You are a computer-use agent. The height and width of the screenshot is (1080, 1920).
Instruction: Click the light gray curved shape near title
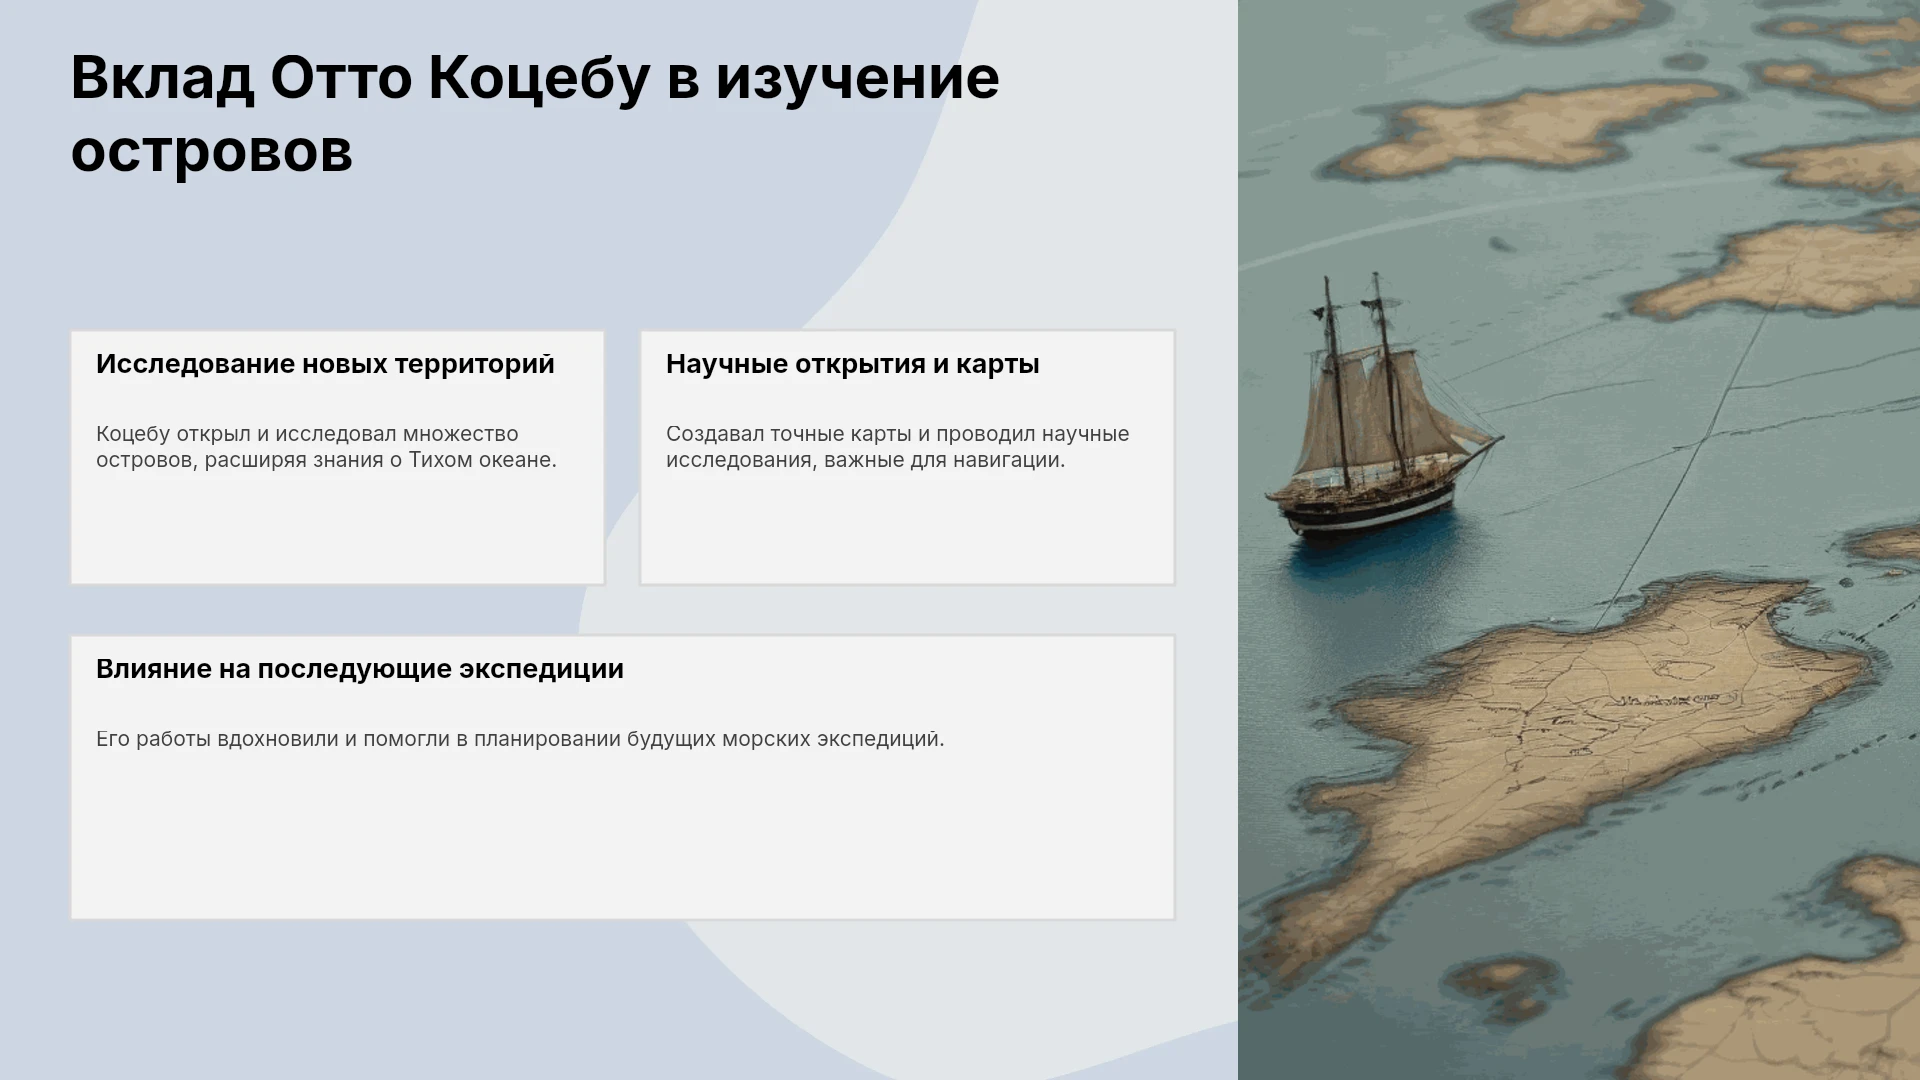(x=1100, y=150)
